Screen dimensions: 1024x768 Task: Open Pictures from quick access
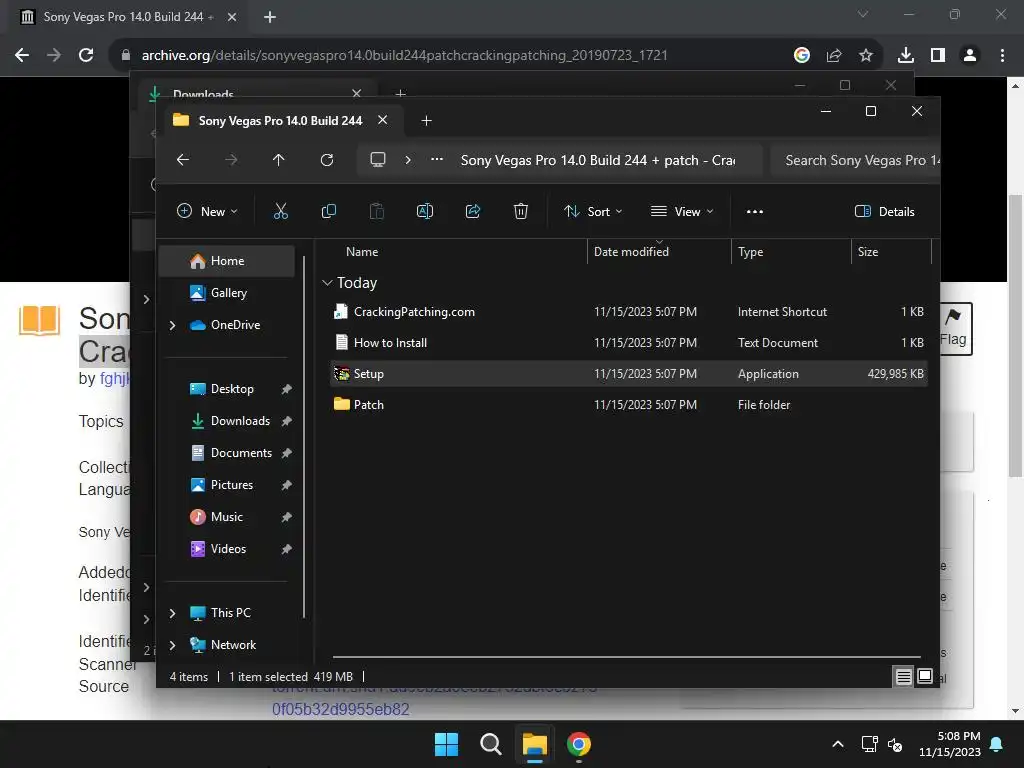coord(227,485)
